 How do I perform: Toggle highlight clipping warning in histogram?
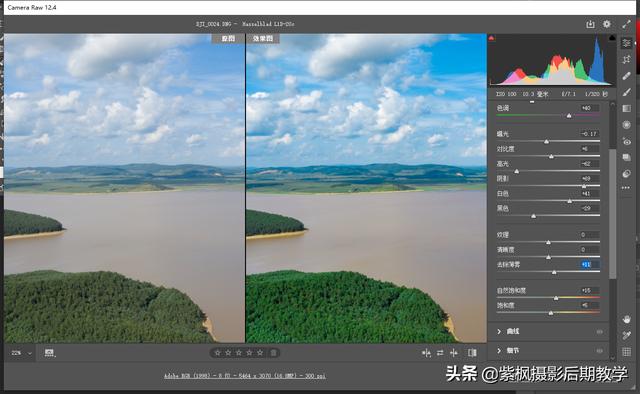[612, 38]
